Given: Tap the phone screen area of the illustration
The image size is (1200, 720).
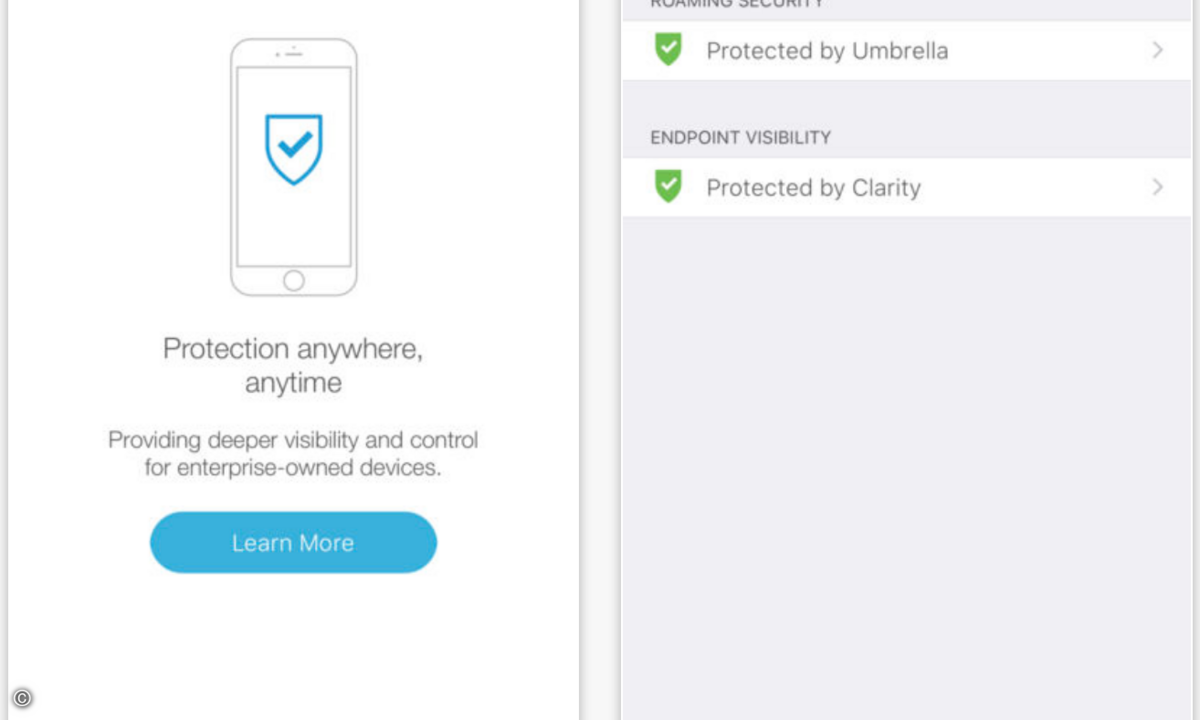Looking at the screenshot, I should (x=294, y=166).
